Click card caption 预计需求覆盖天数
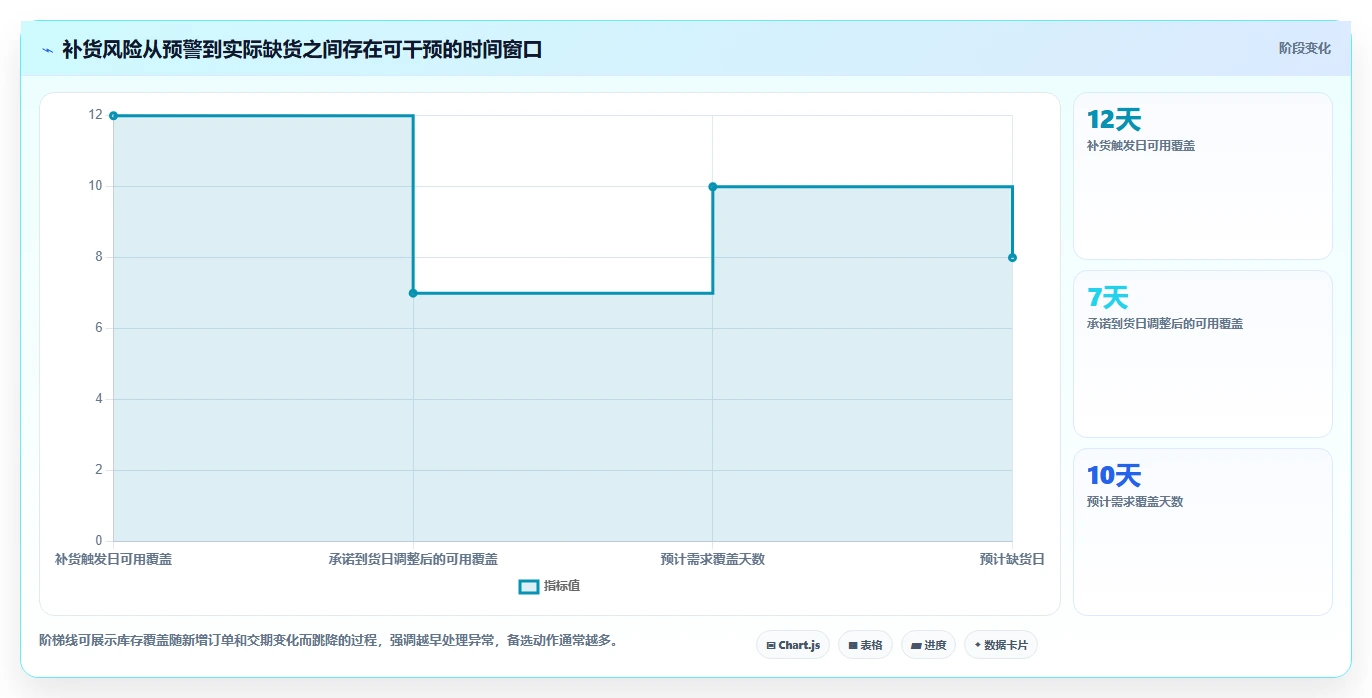 coord(1135,502)
